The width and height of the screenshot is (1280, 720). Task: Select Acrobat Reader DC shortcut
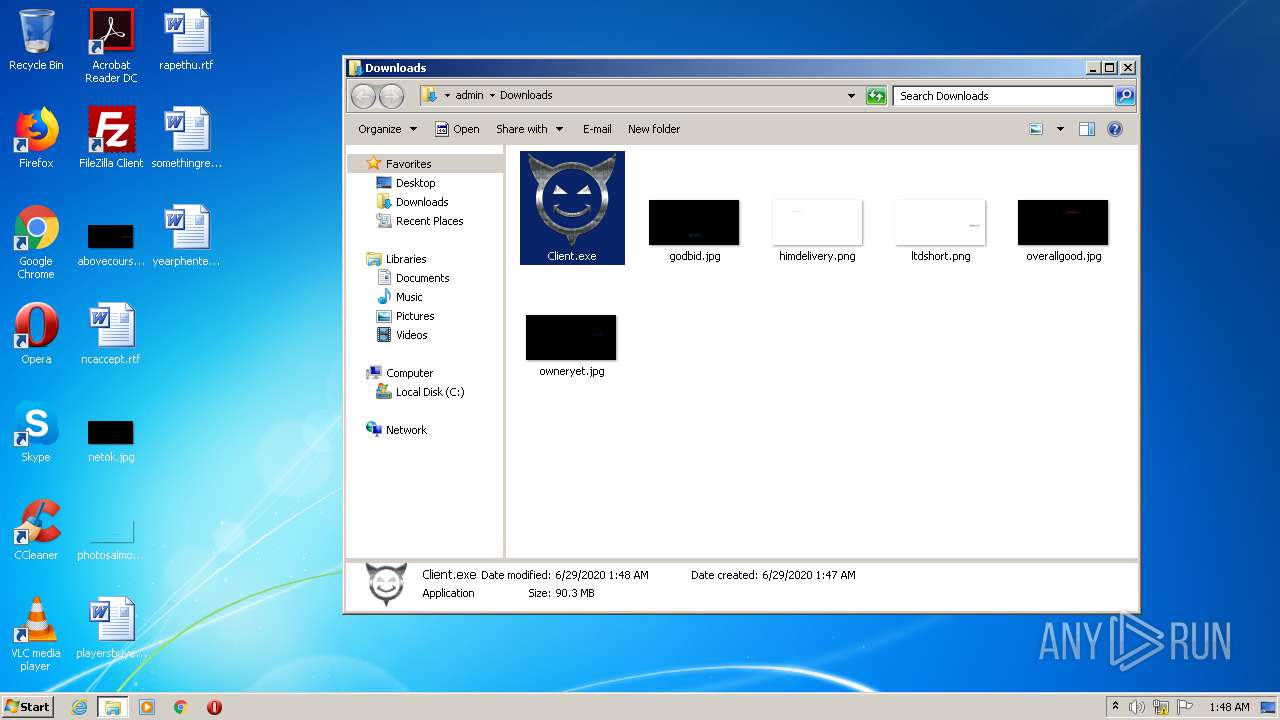click(x=111, y=46)
